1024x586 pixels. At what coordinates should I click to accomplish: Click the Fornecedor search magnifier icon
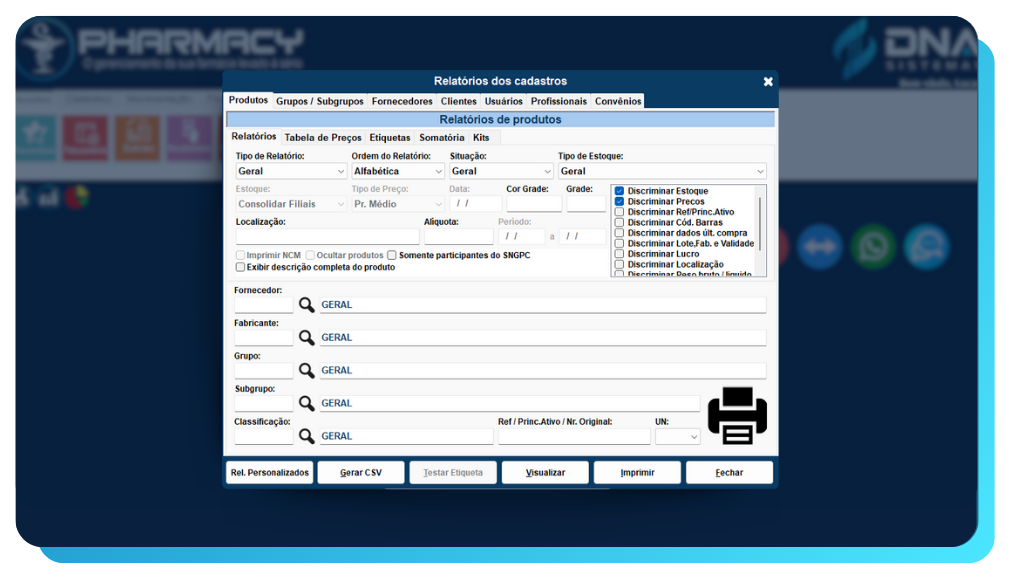point(306,304)
